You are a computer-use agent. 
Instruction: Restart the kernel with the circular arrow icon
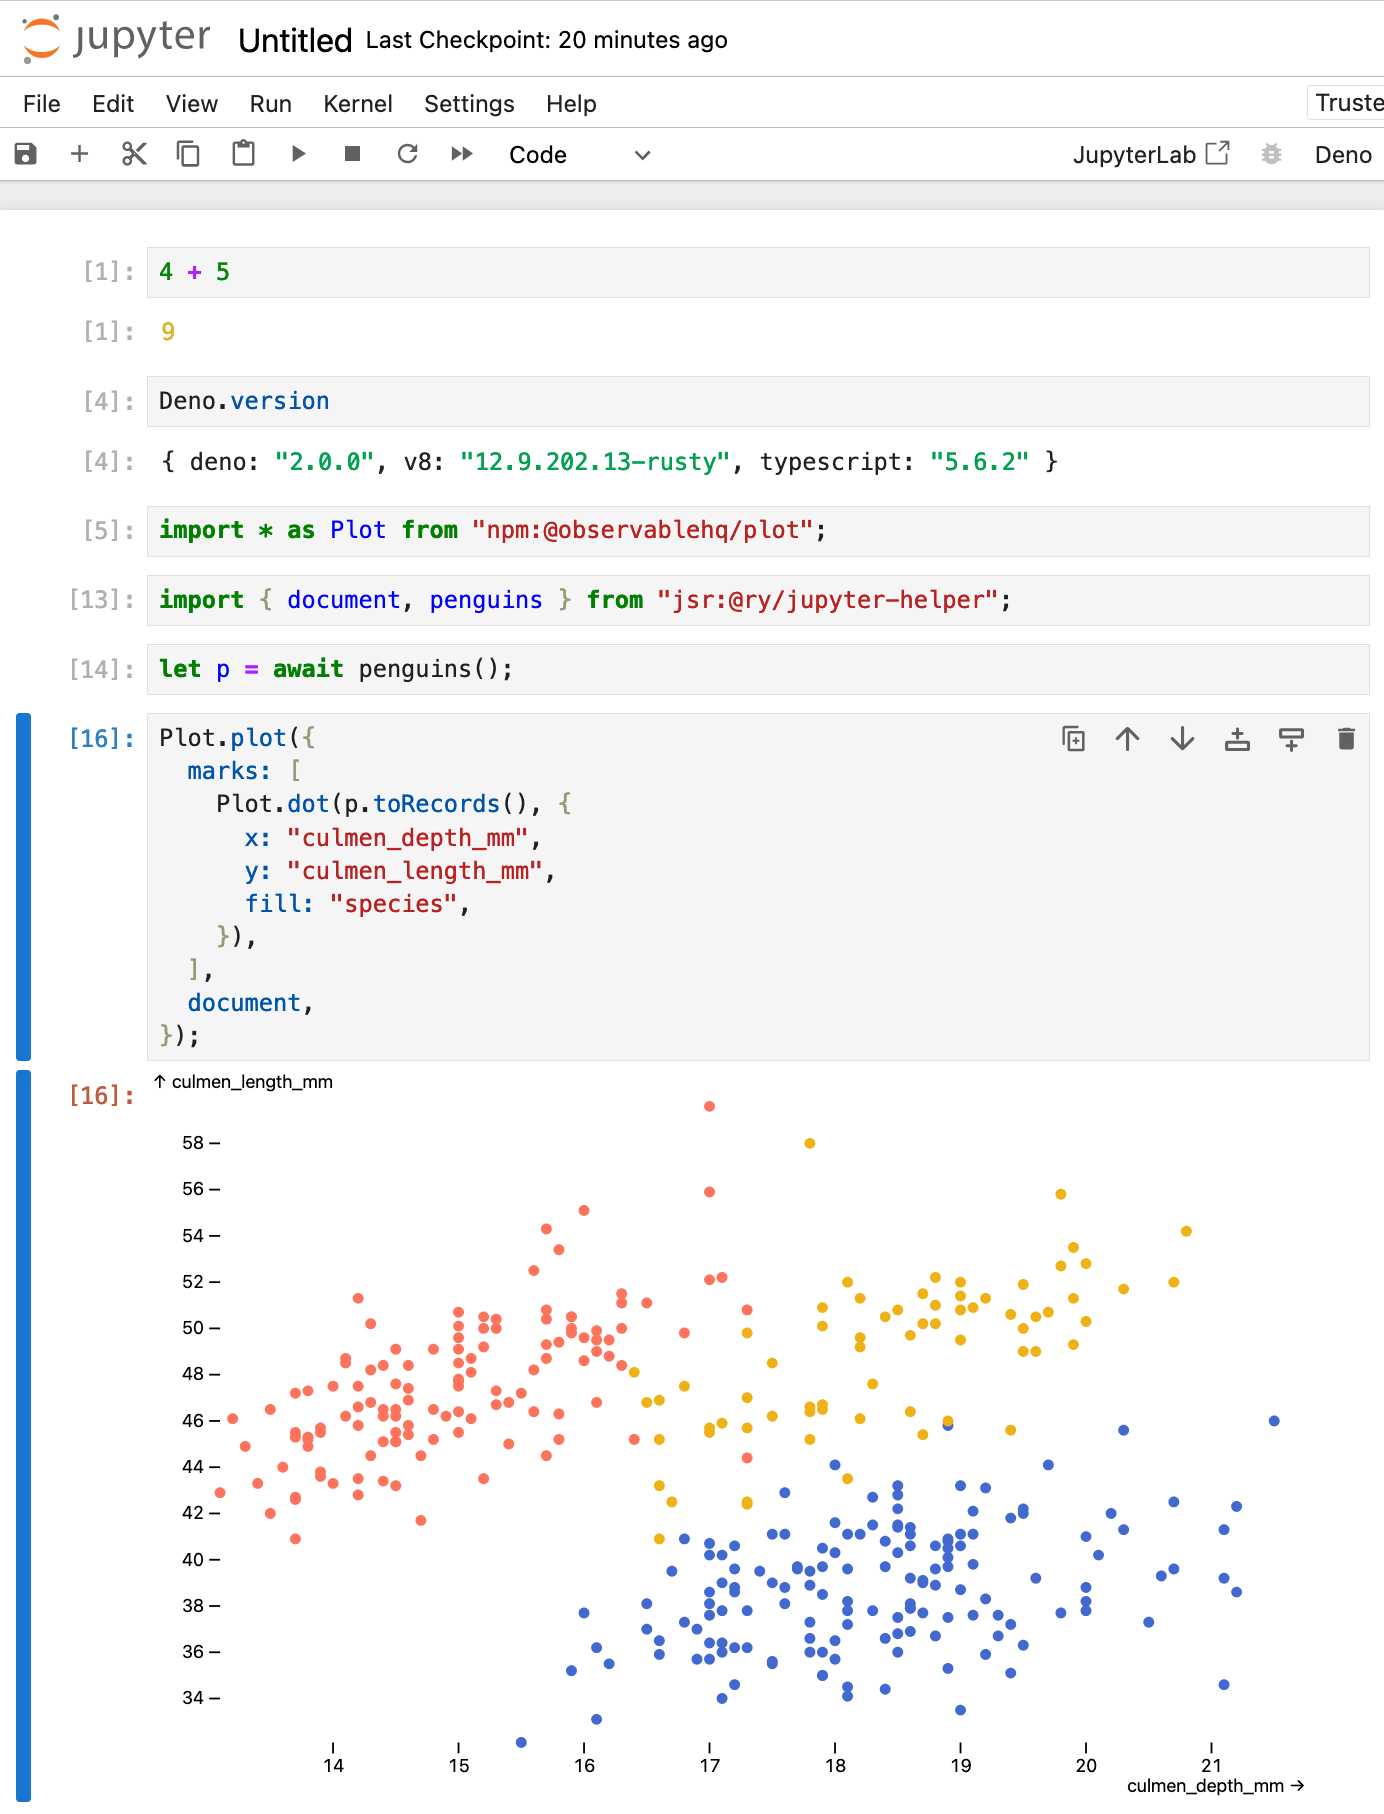pos(407,154)
